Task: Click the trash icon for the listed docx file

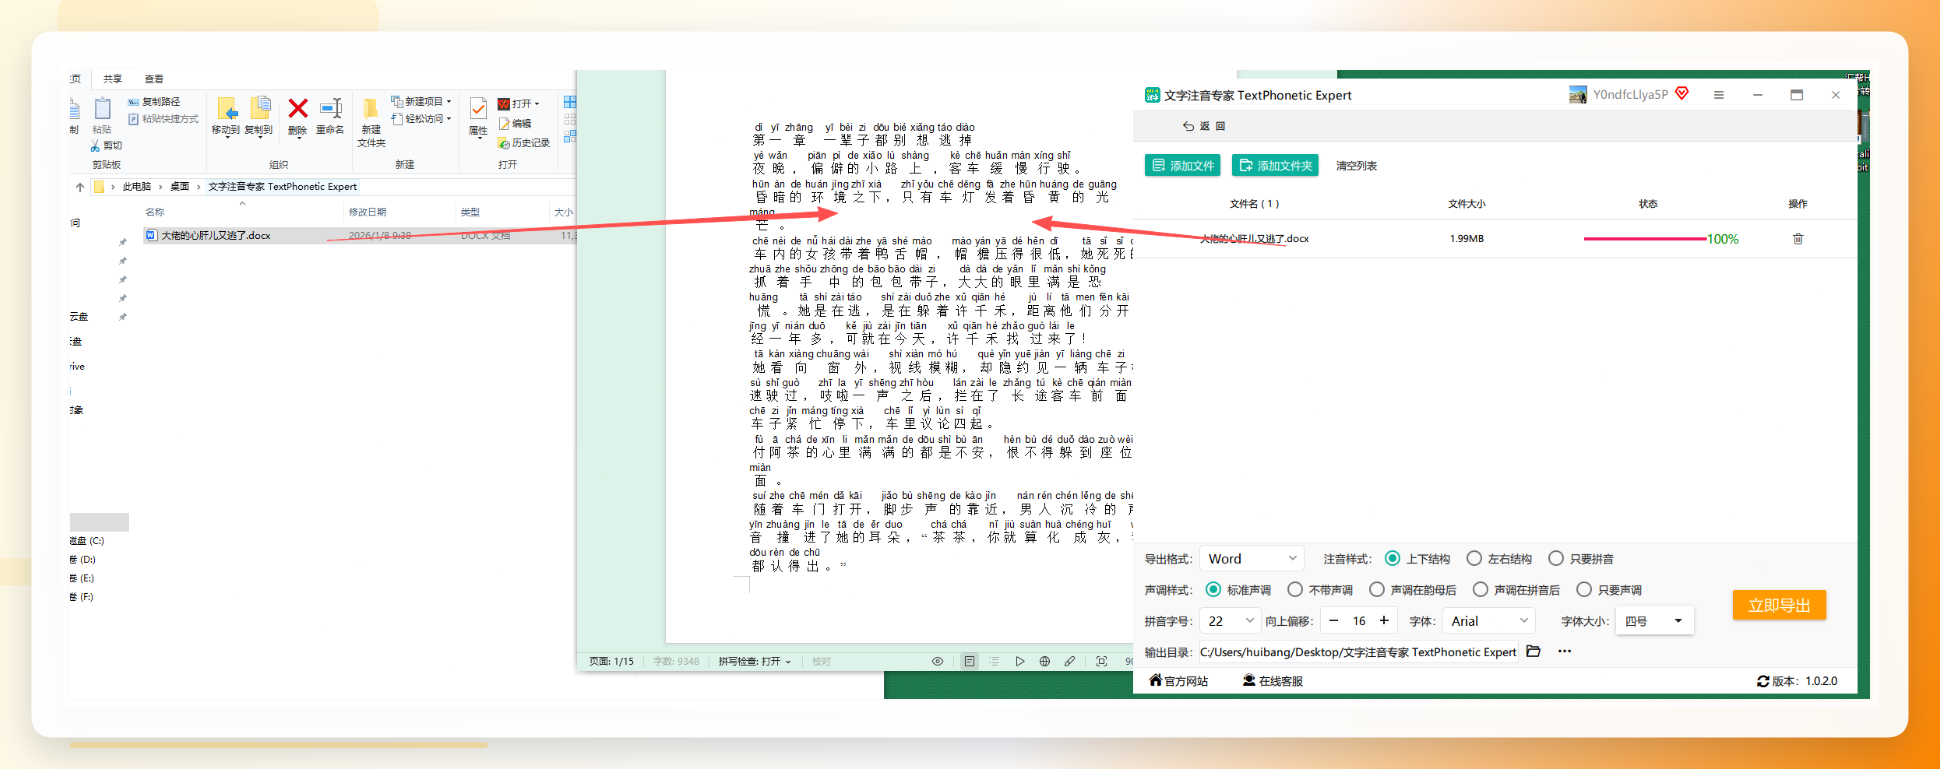Action: point(1798,239)
